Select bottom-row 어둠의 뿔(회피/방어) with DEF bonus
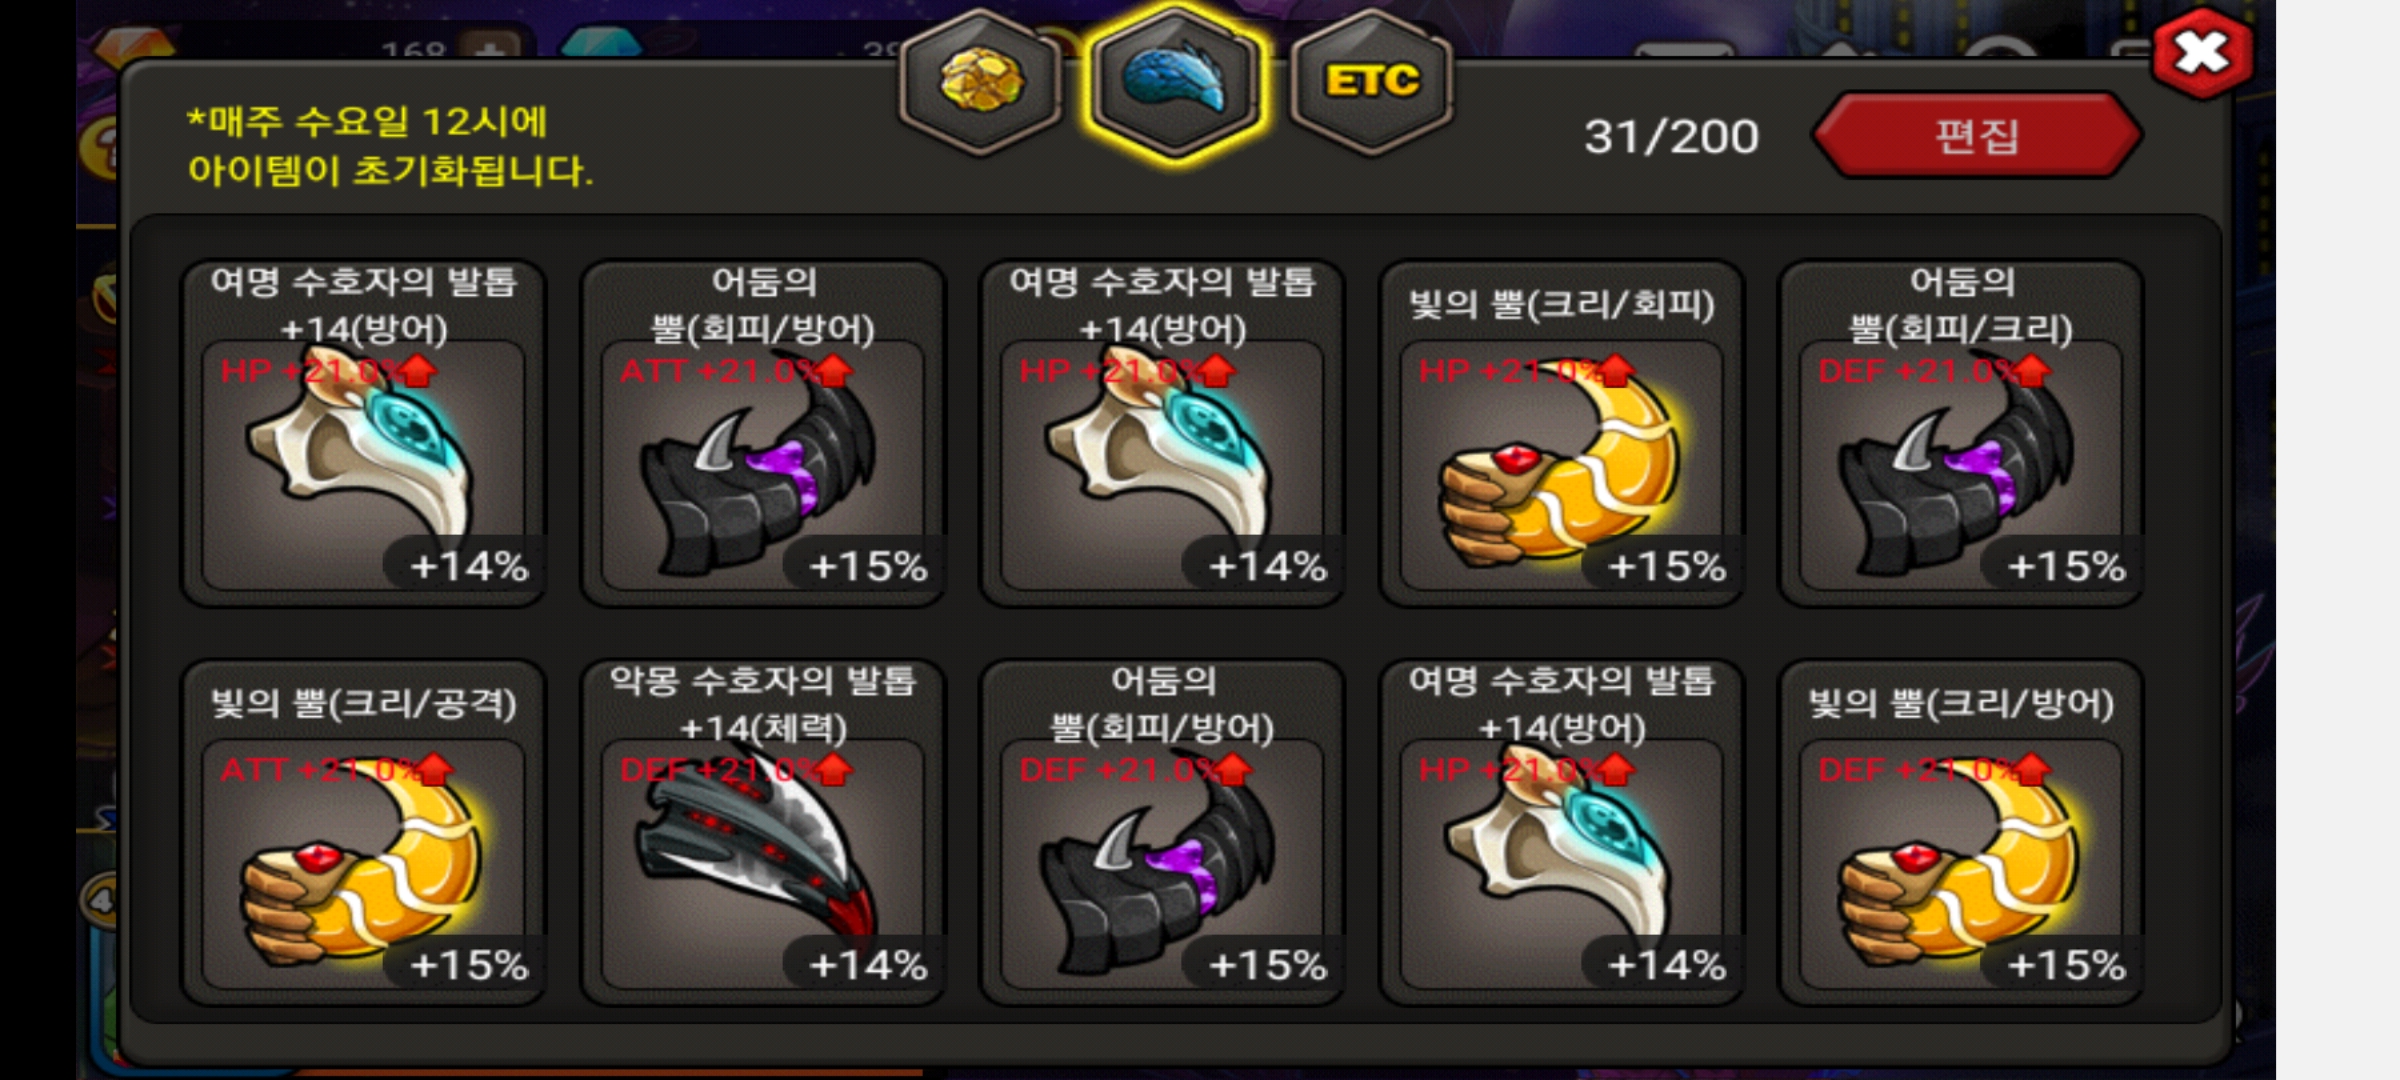The width and height of the screenshot is (2400, 1080). pyautogui.click(x=1162, y=832)
